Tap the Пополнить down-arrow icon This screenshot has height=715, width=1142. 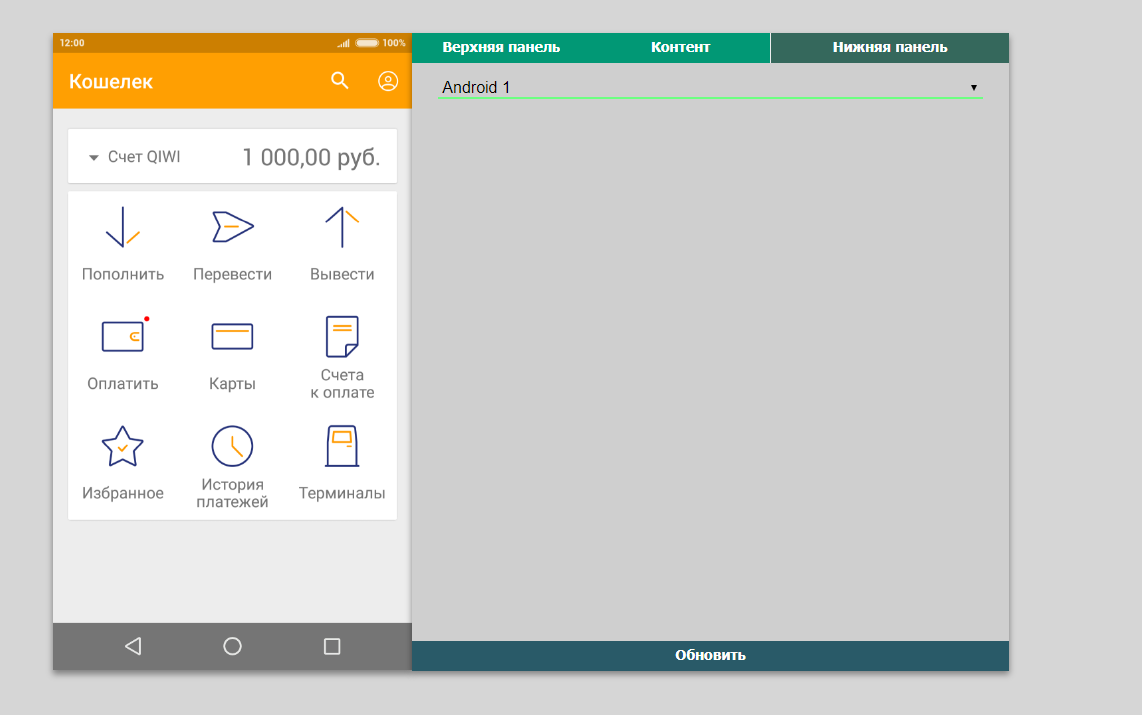coord(122,227)
